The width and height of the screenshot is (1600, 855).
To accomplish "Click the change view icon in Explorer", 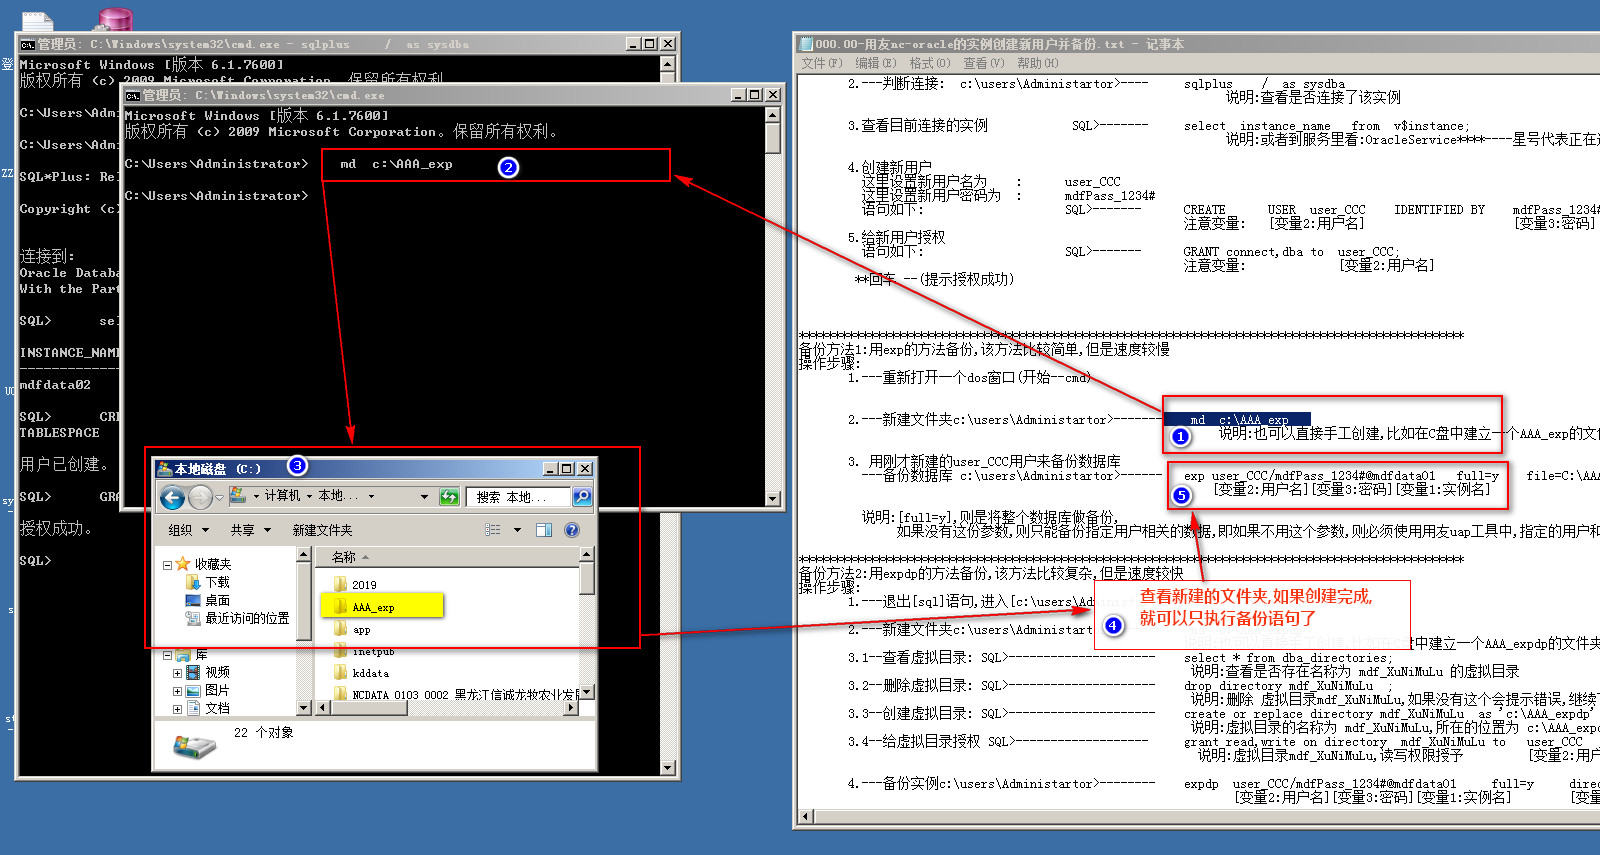I will 493,530.
